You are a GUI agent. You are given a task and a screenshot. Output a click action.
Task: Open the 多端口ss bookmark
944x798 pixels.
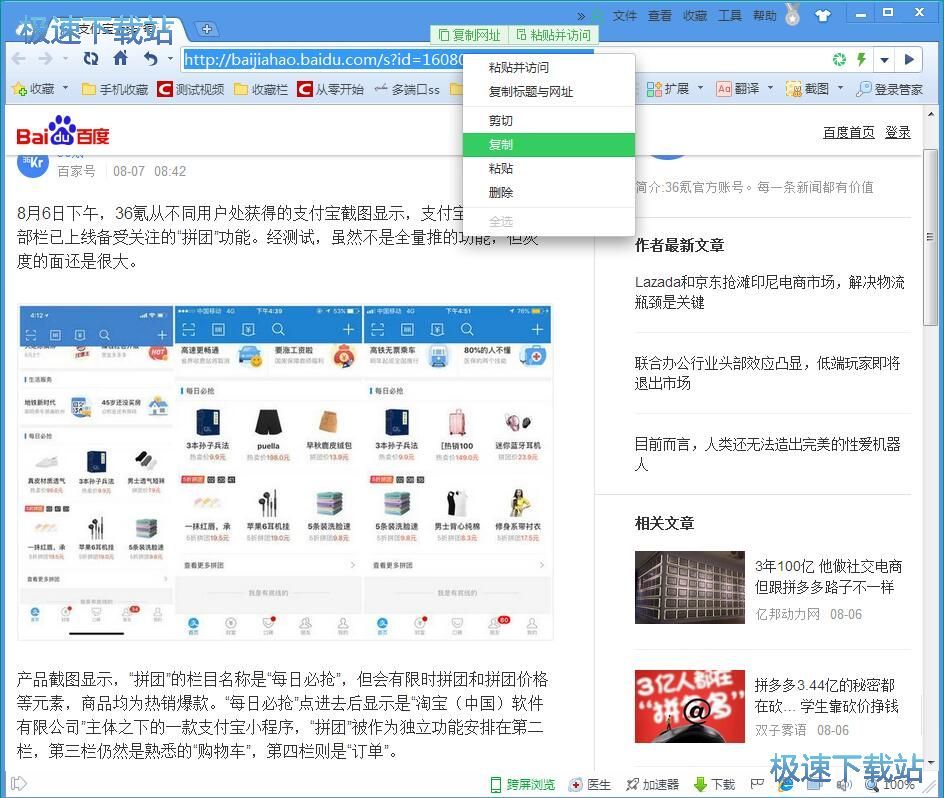click(x=406, y=89)
